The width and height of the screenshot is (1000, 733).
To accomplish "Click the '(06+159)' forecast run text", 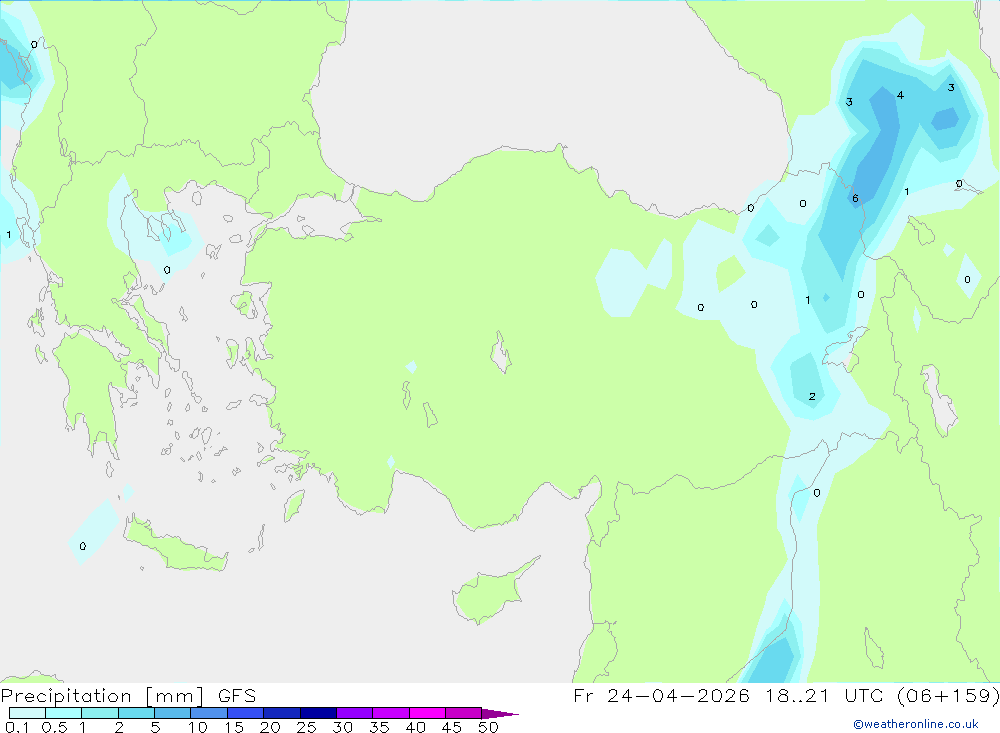I will (948, 696).
